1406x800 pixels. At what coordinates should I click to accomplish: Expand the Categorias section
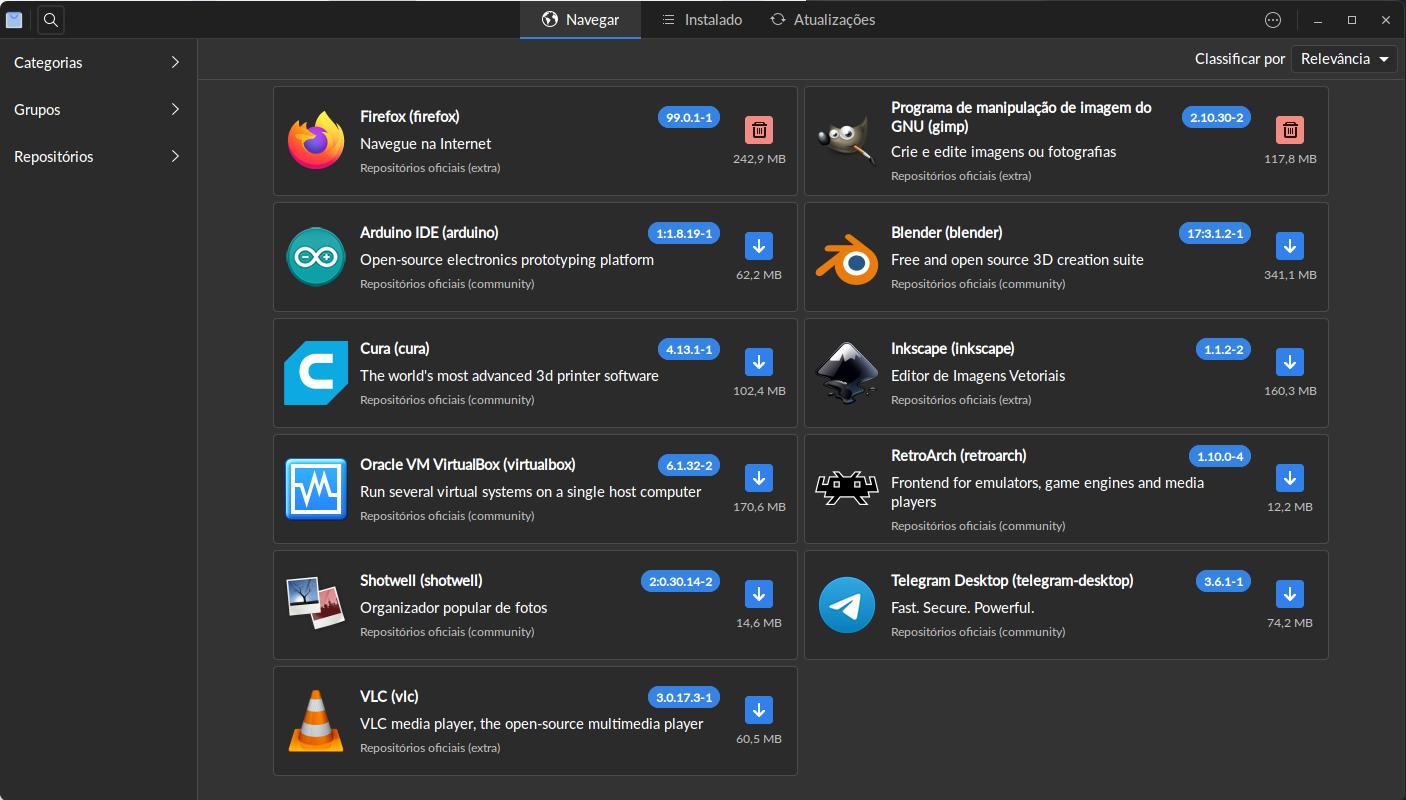[95, 62]
